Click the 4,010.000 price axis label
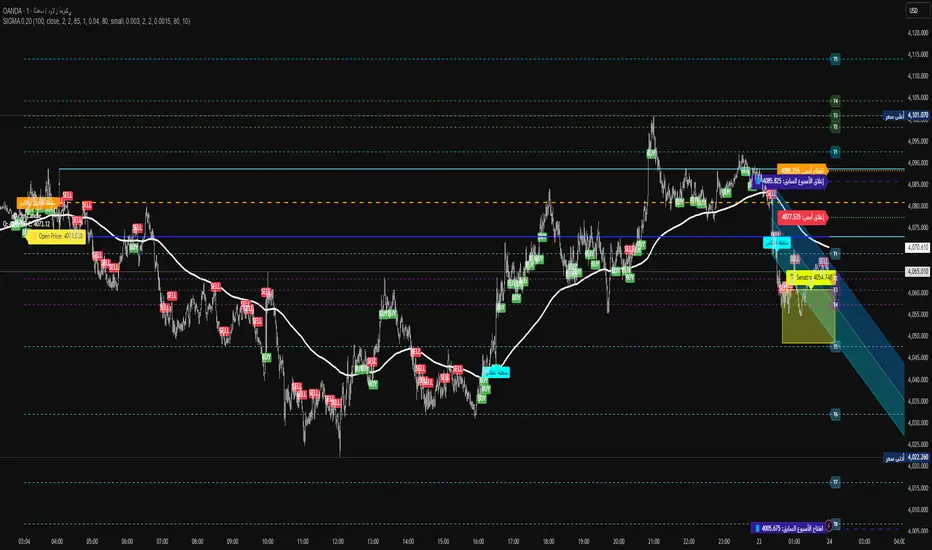This screenshot has width=932, height=550. [x=918, y=510]
